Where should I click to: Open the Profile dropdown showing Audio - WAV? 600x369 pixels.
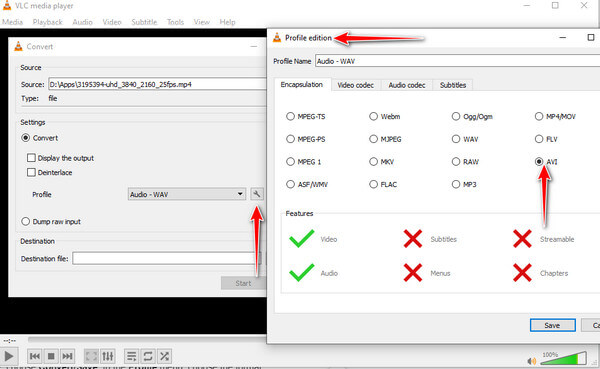coord(187,194)
